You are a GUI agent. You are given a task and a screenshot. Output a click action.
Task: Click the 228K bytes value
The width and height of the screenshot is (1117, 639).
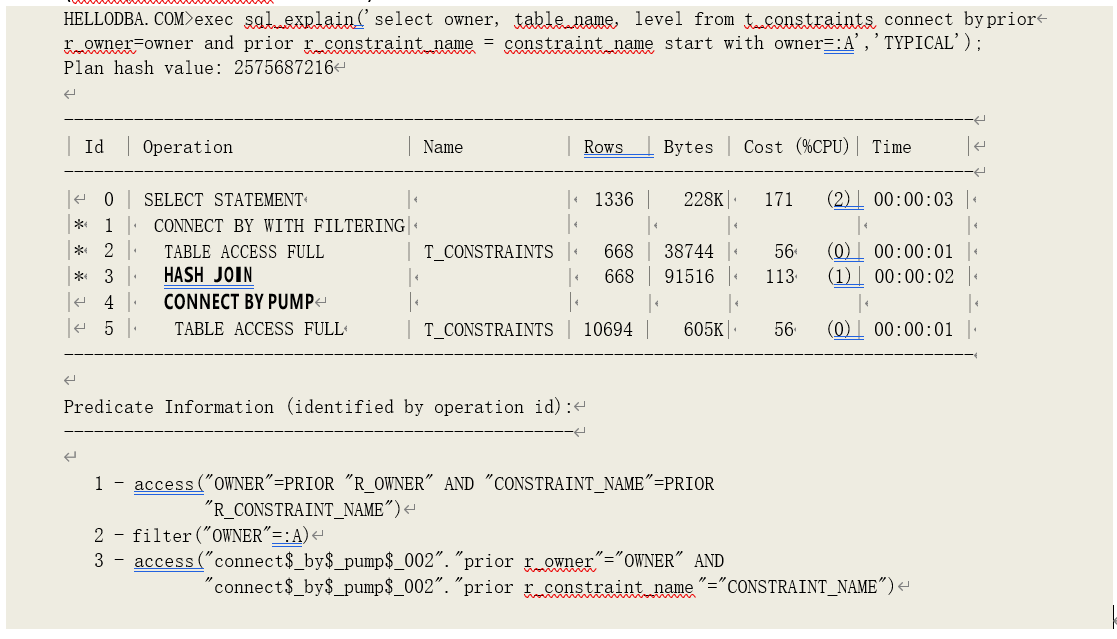(x=704, y=200)
